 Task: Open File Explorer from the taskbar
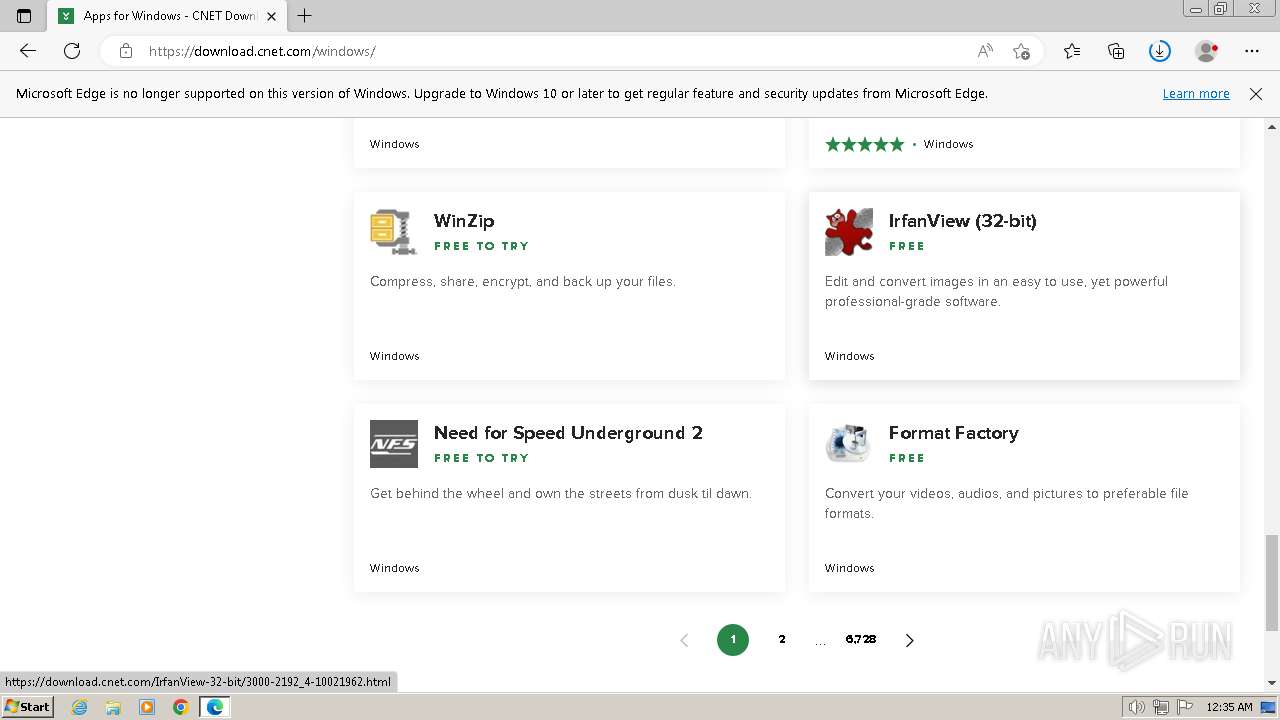click(113, 707)
